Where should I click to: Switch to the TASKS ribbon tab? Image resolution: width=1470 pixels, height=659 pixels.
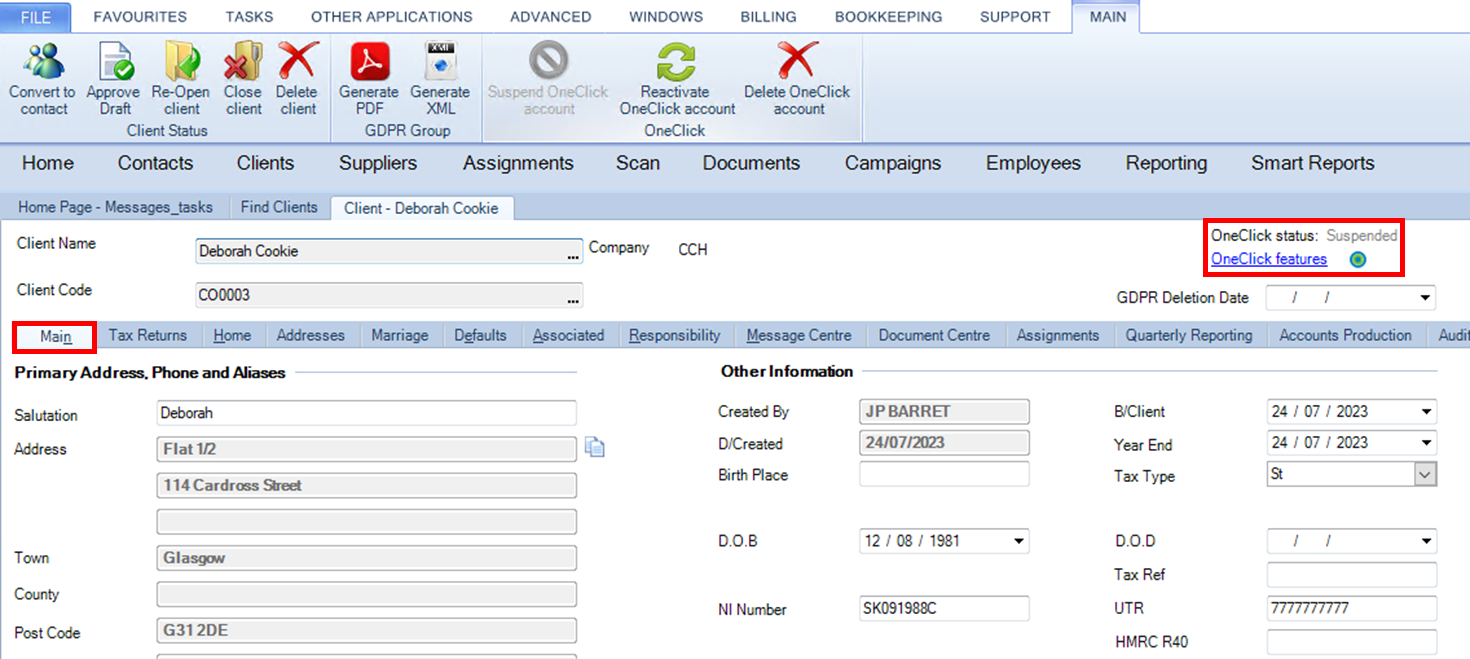tap(249, 17)
